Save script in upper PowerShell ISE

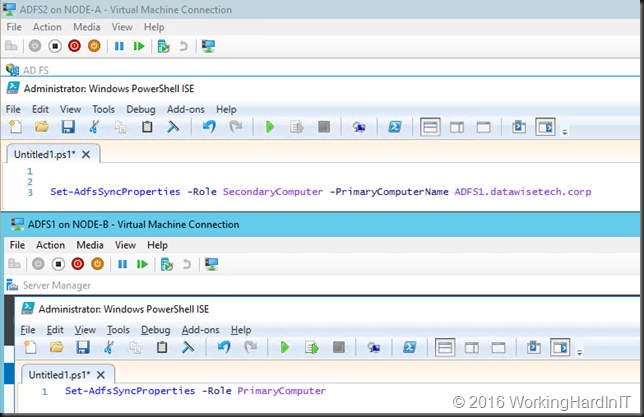(68, 127)
